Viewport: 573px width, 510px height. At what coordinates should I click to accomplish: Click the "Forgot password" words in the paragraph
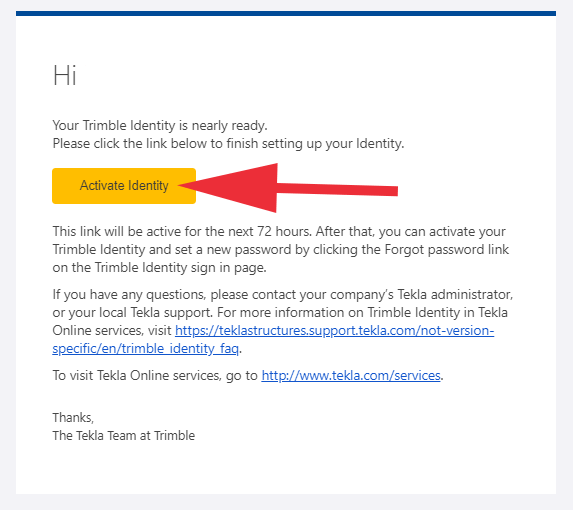pyautogui.click(x=434, y=250)
